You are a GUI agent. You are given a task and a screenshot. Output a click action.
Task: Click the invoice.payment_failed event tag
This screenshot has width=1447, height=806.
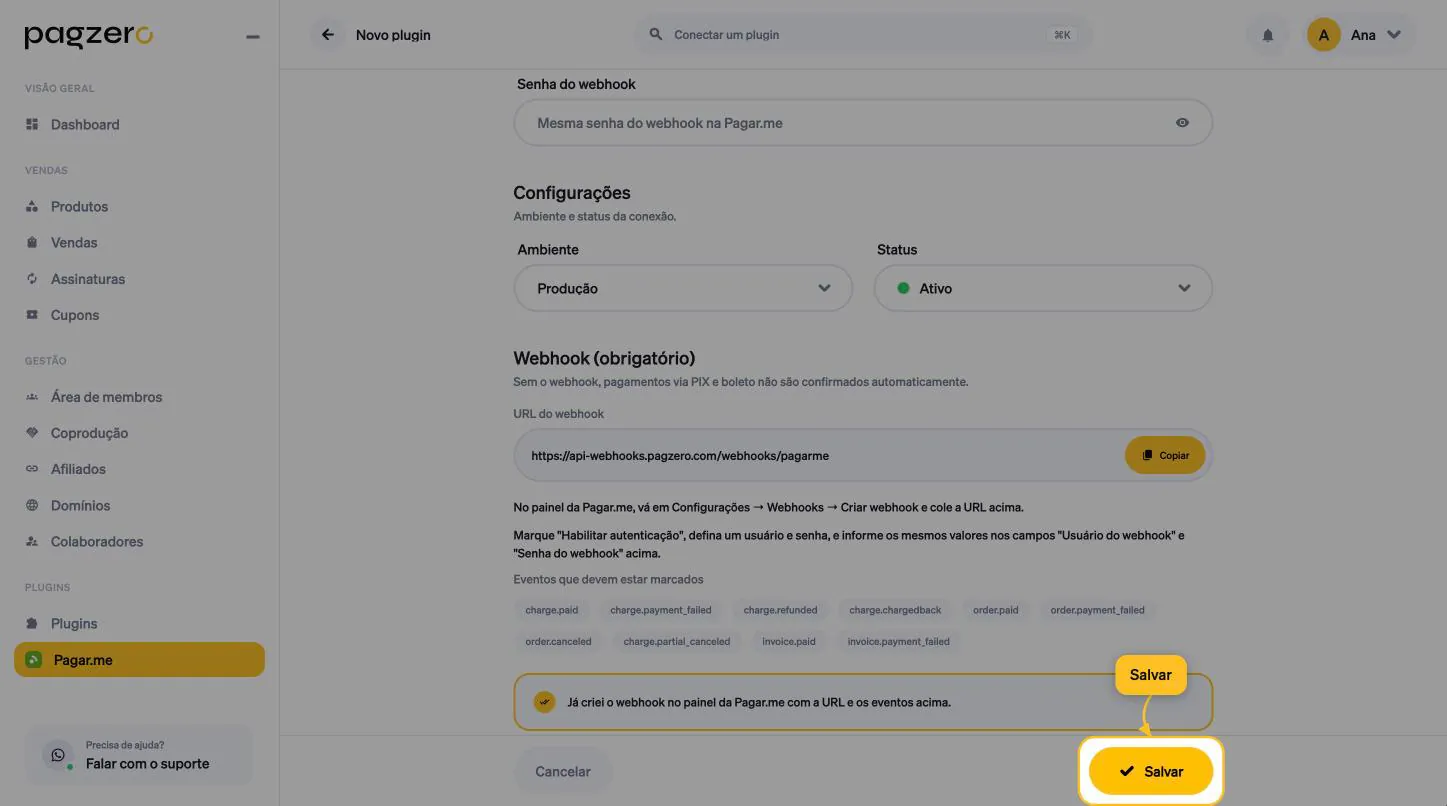tap(899, 642)
